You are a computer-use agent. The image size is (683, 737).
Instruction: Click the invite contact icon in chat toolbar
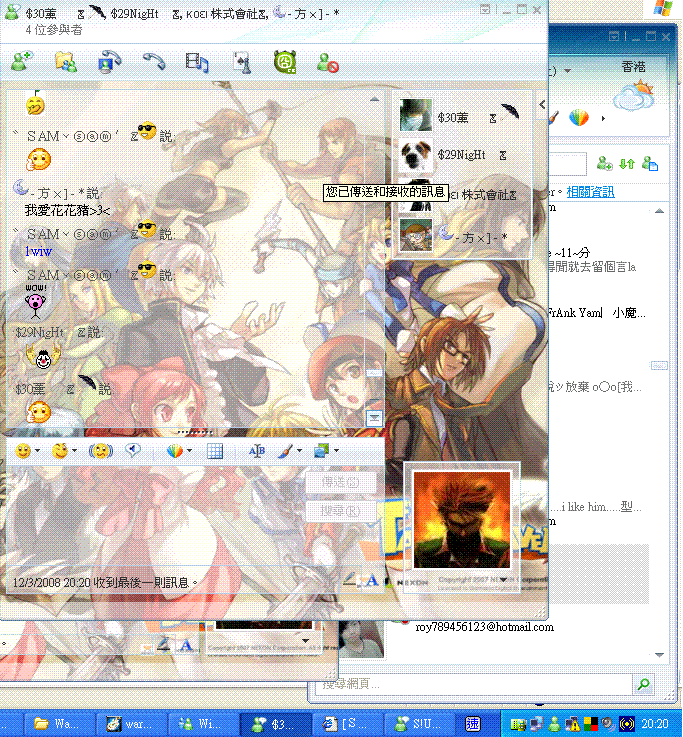click(x=21, y=62)
